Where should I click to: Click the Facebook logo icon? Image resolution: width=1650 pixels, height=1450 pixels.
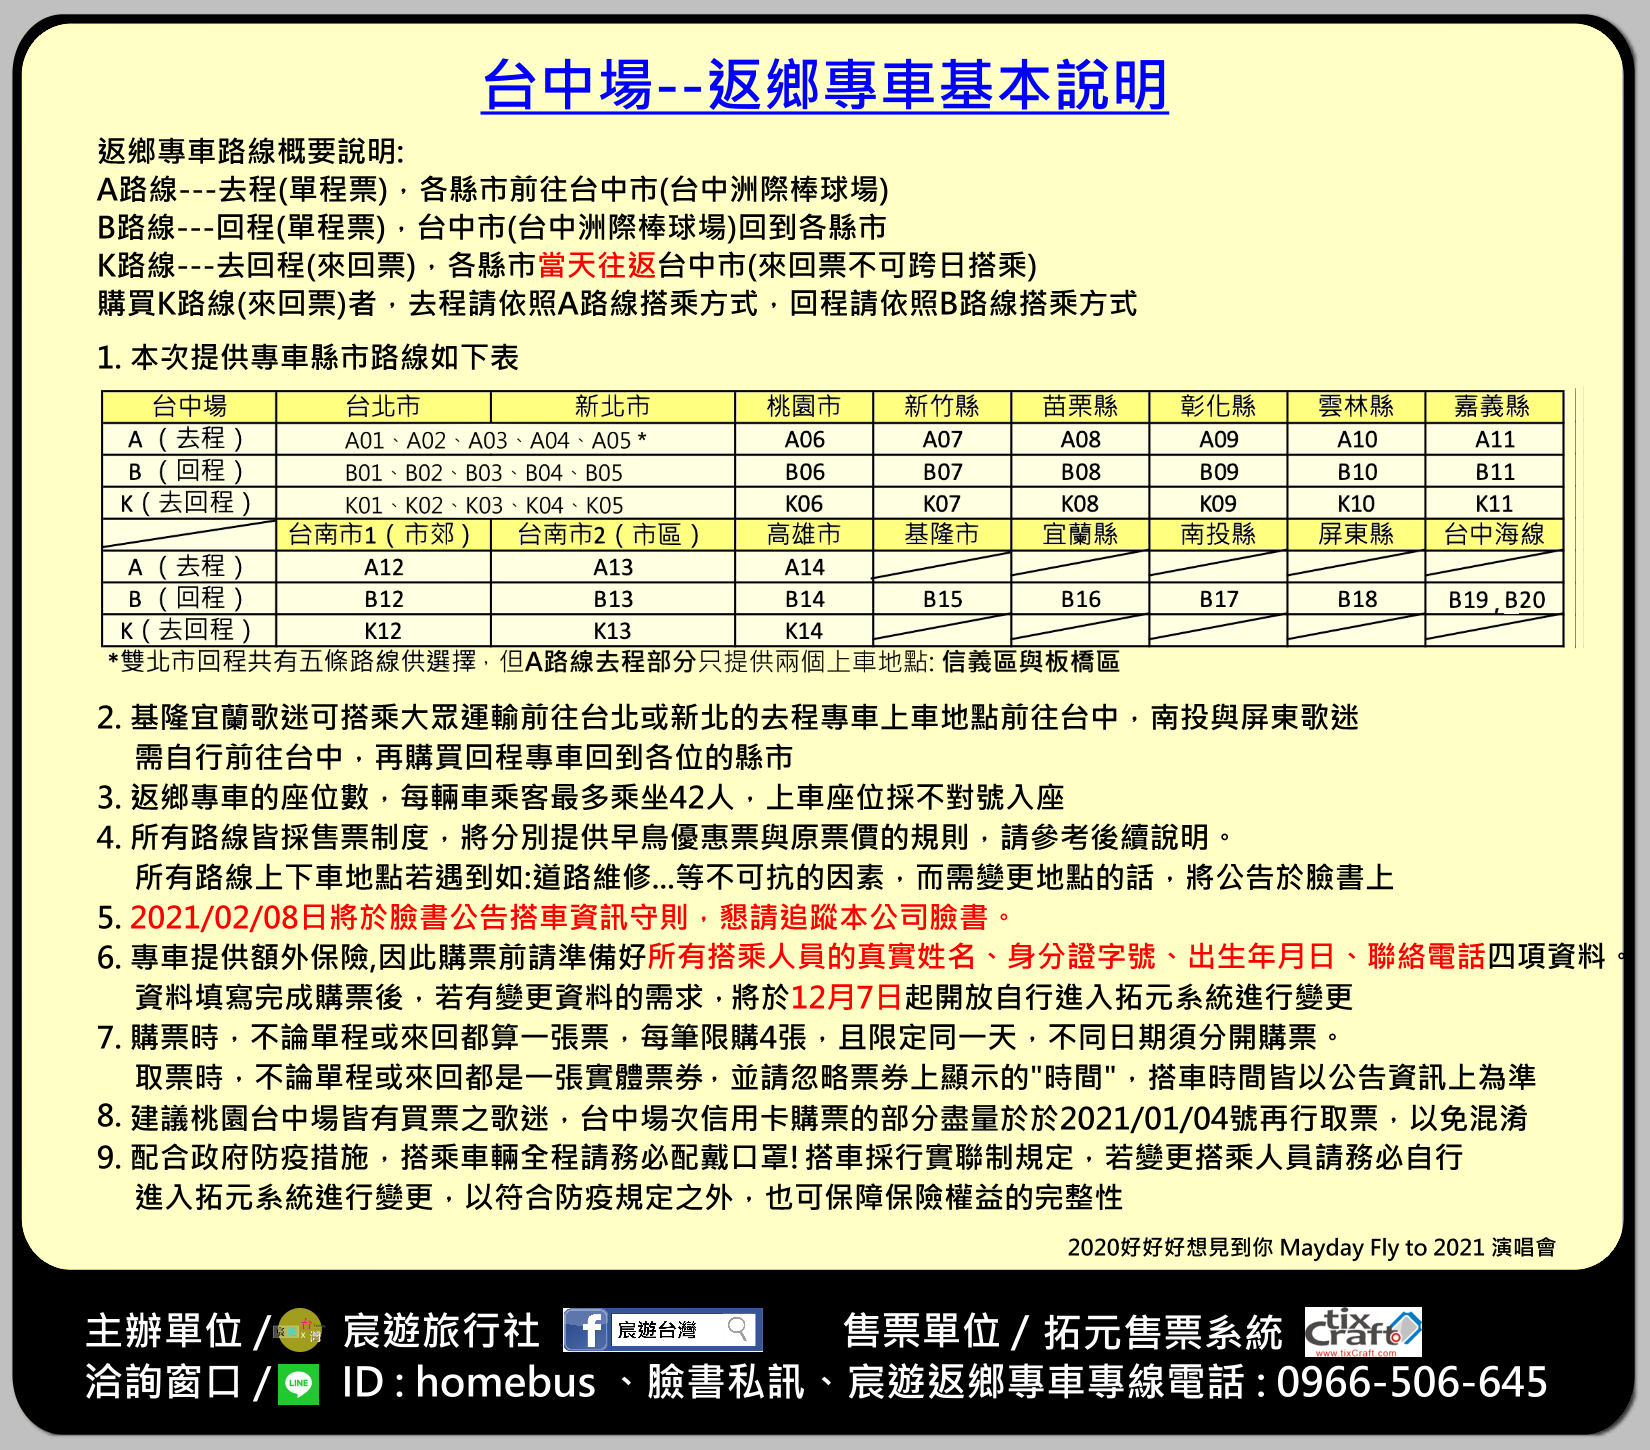586,1330
